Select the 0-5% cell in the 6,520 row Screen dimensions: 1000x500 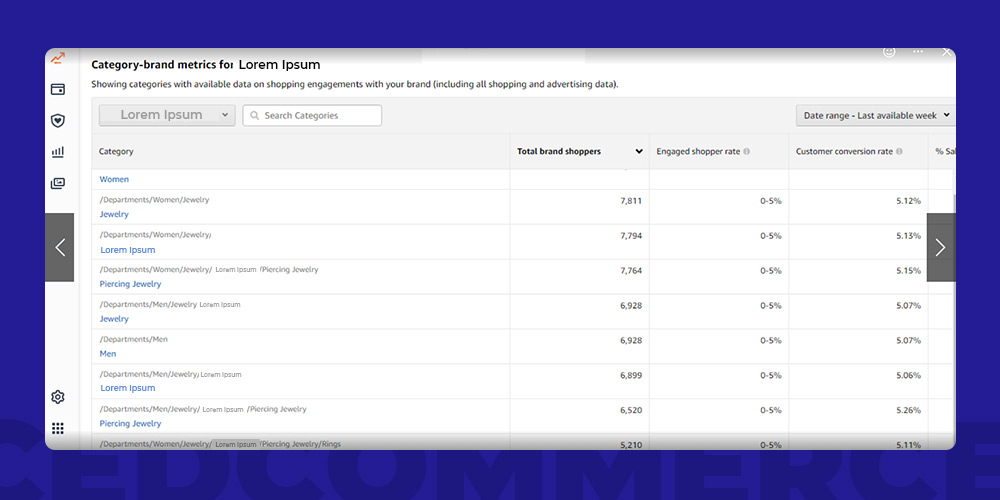(770, 410)
